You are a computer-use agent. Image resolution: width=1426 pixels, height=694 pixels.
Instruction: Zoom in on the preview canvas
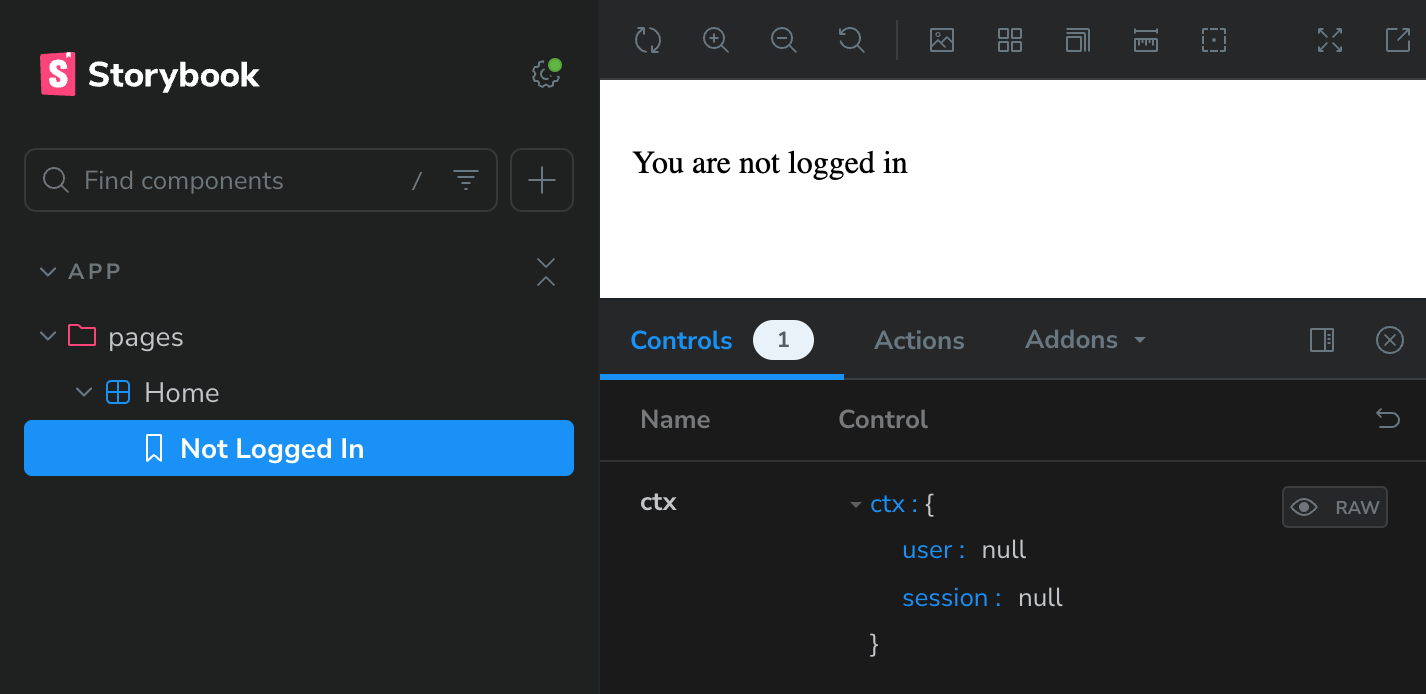[716, 40]
